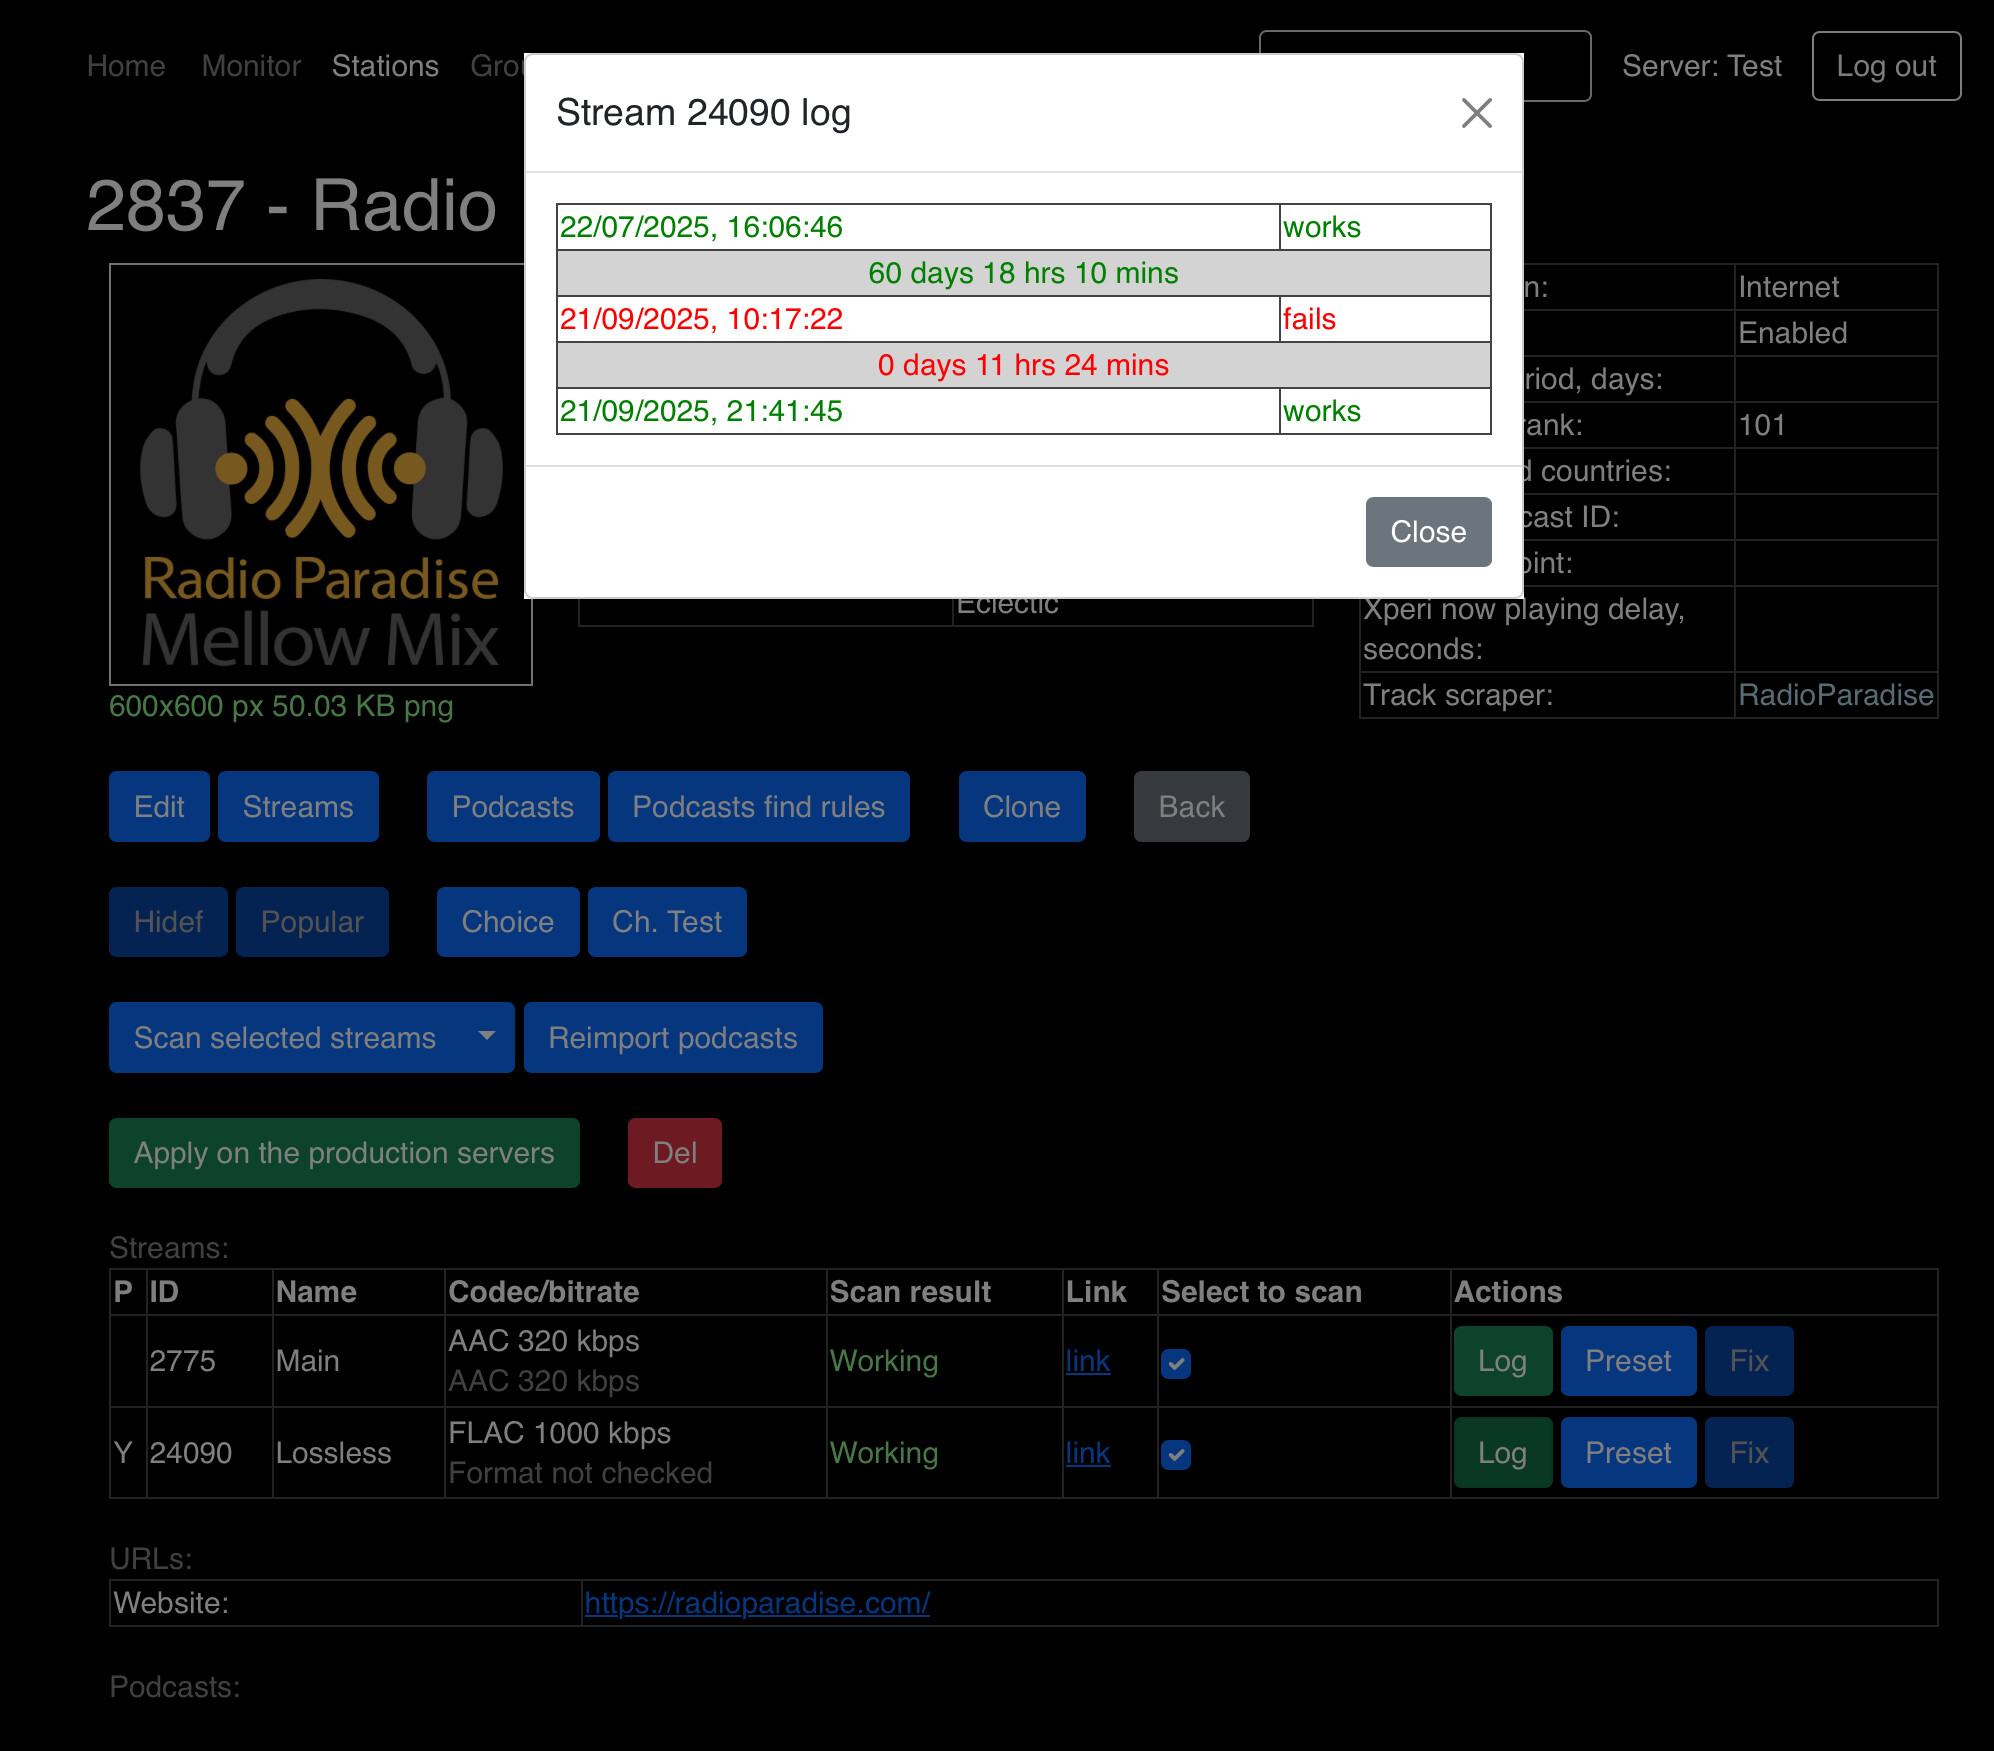The height and width of the screenshot is (1751, 1994).
Task: Open stream link for Main stream 2775
Action: point(1087,1361)
